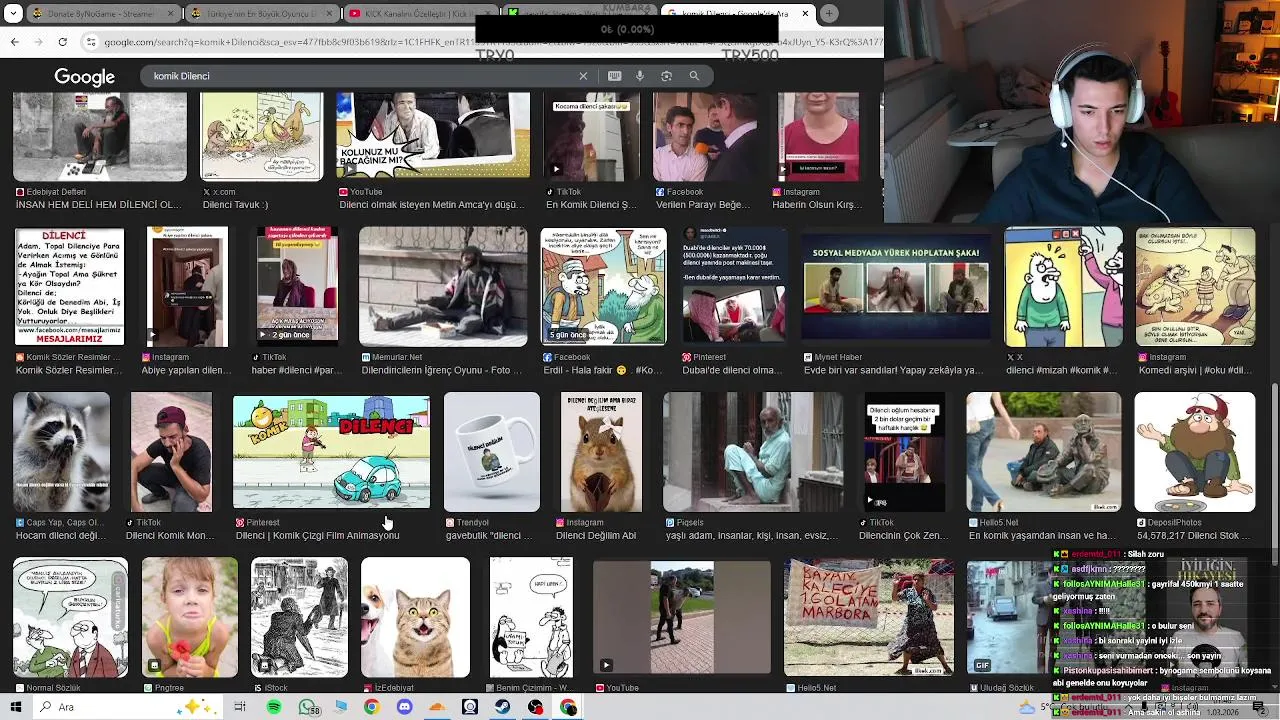The width and height of the screenshot is (1280, 720).
Task: Open 'İNSAN HEM DELİ HEM DİLENCİ' caption link
Action: coord(98,205)
